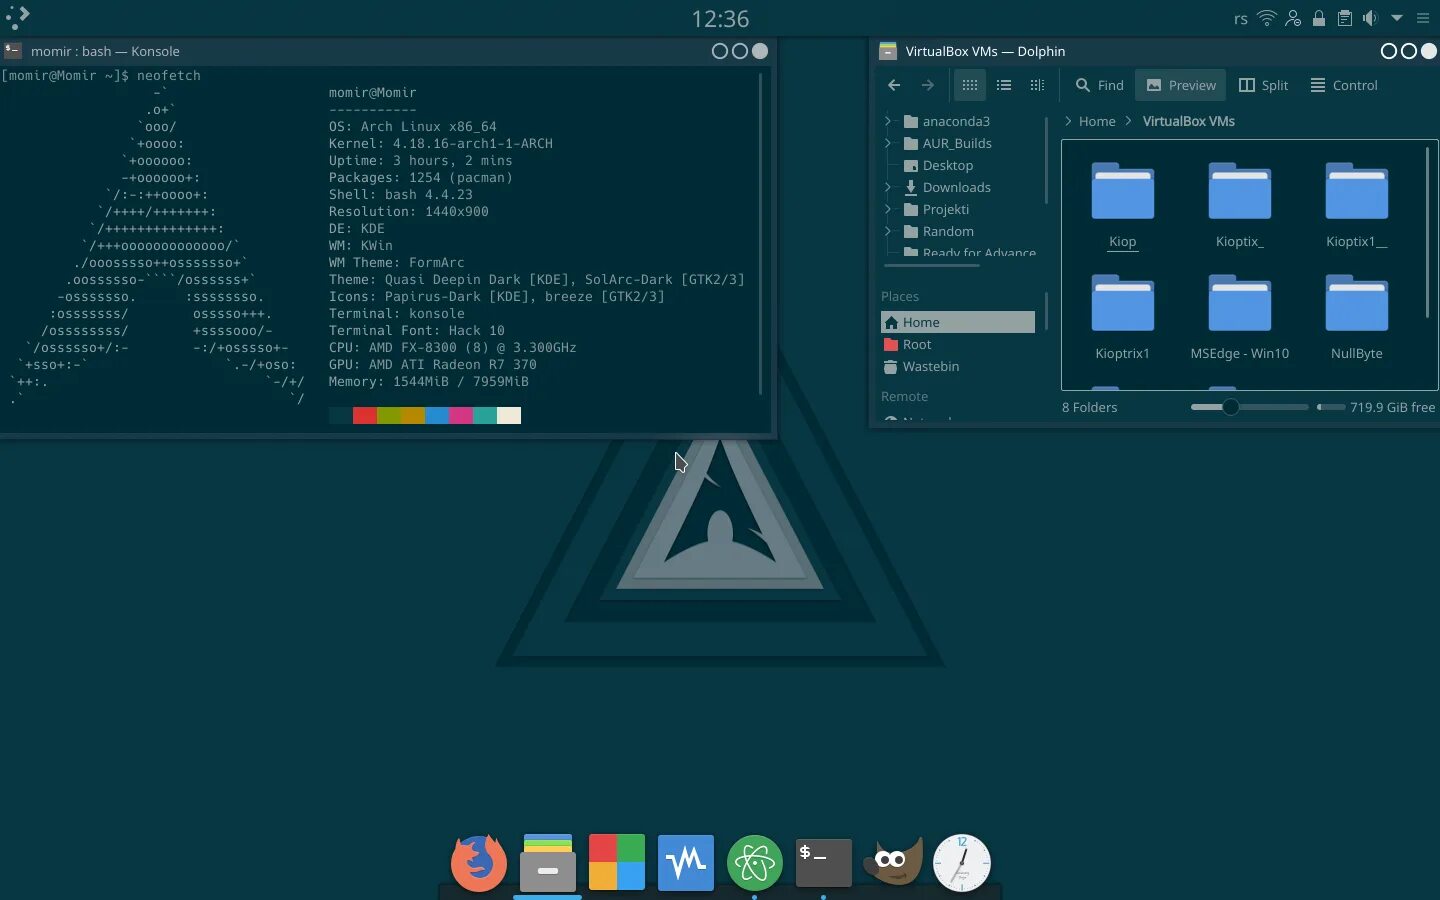The height and width of the screenshot is (900, 1440).
Task: Go forward in Dolphin navigation history
Action: [928, 85]
